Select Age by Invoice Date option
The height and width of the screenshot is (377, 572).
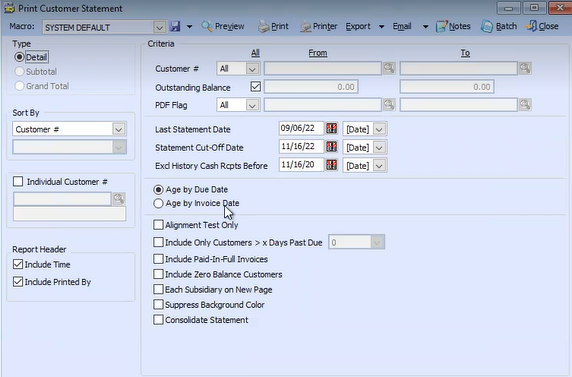click(158, 203)
